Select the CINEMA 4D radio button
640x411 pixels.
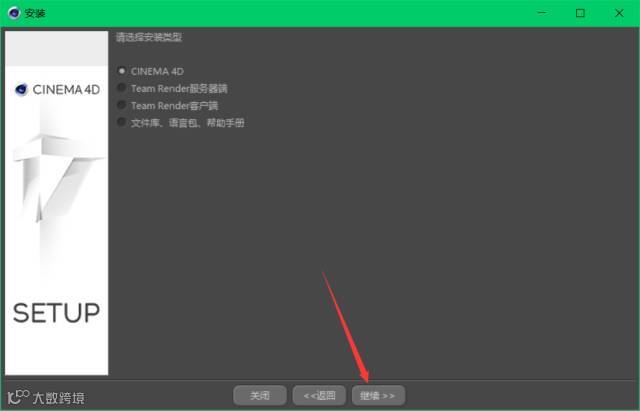[122, 71]
